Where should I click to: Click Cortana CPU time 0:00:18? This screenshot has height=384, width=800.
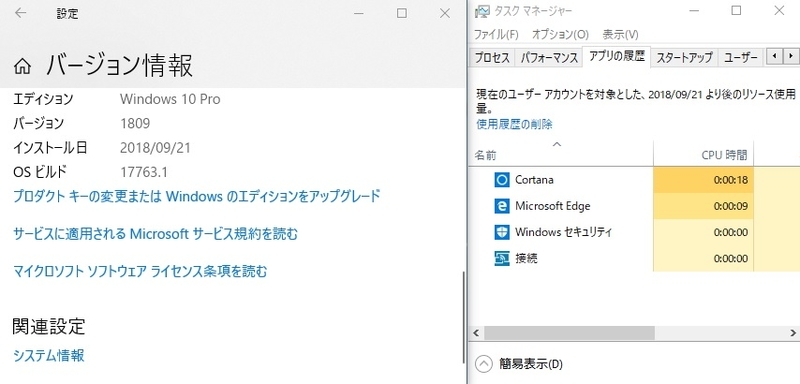(731, 180)
